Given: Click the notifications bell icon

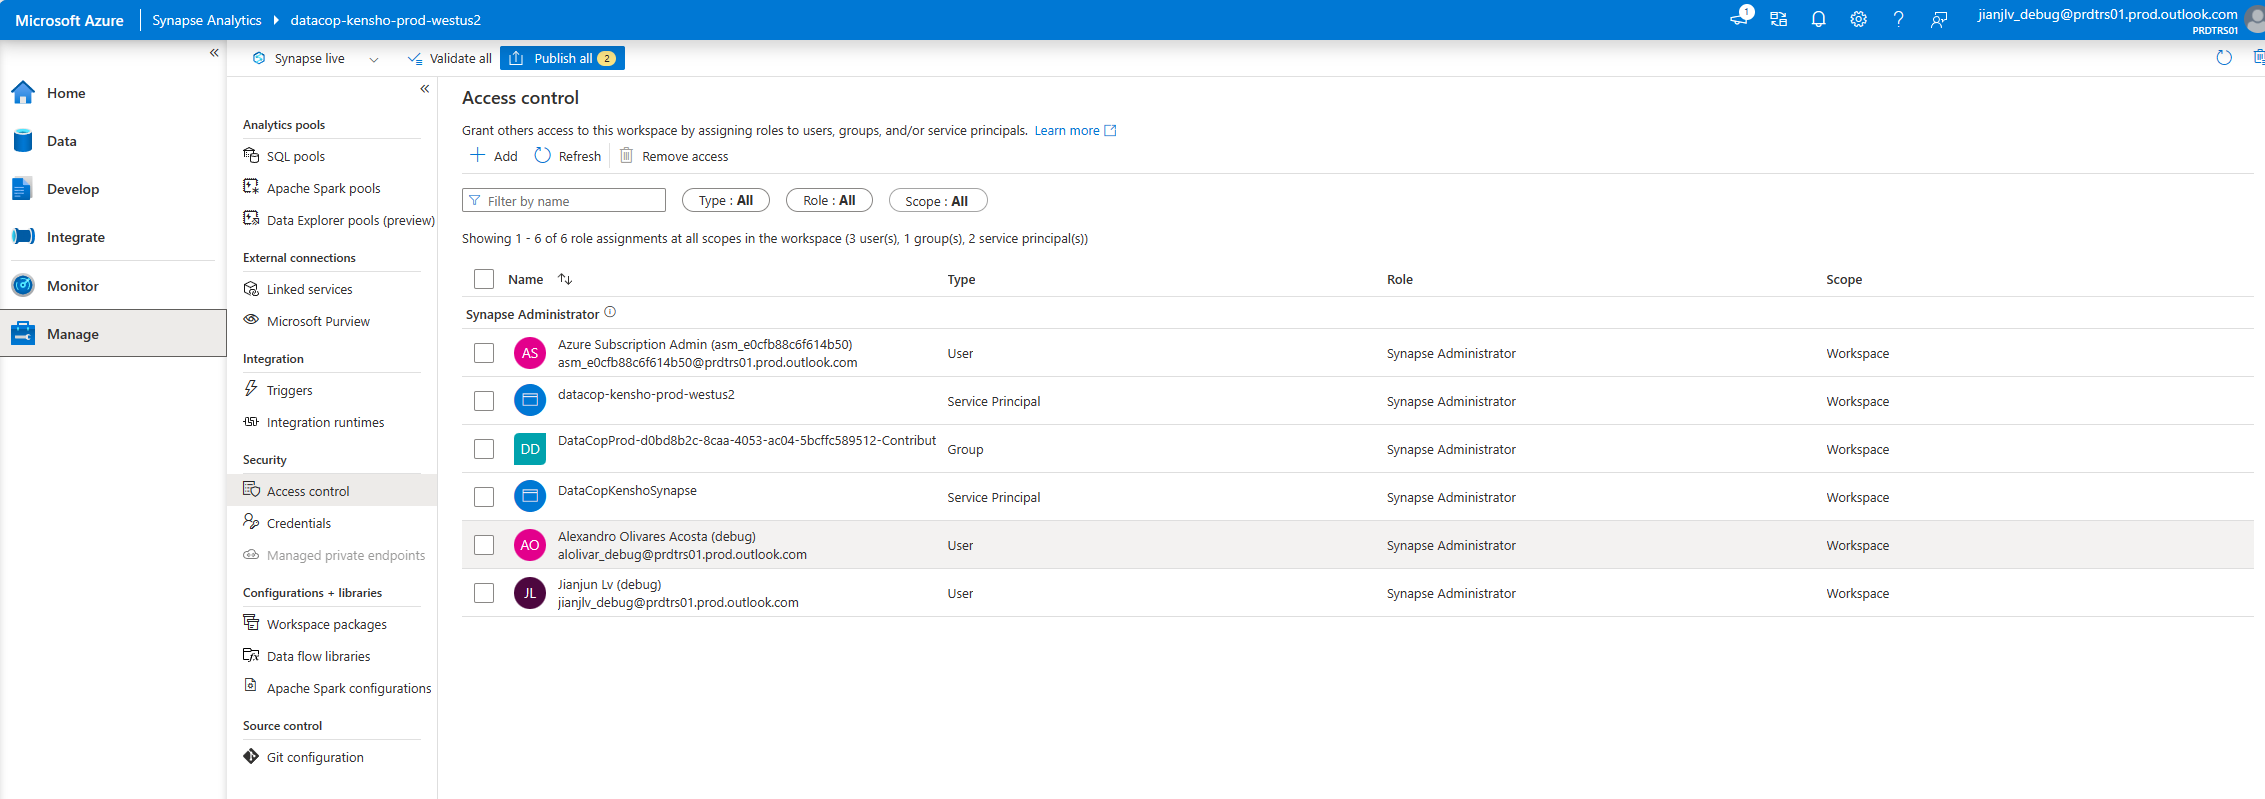Looking at the screenshot, I should click(x=1818, y=19).
